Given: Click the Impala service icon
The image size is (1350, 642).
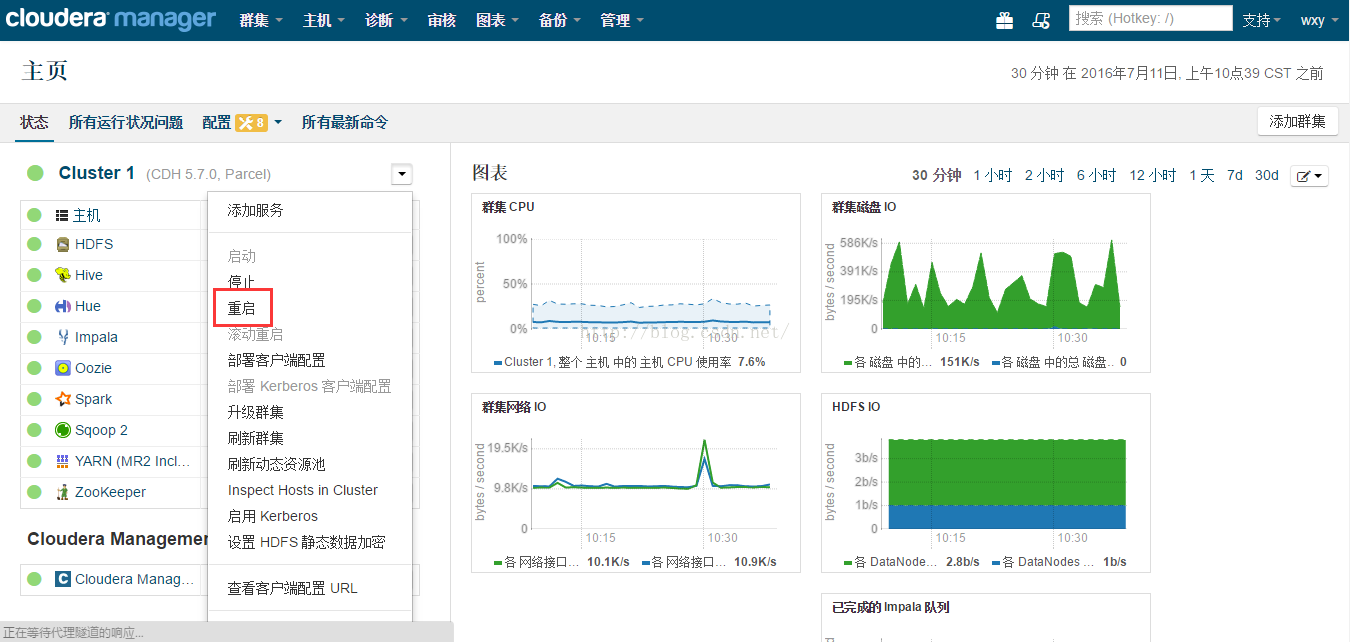Looking at the screenshot, I should coord(63,337).
